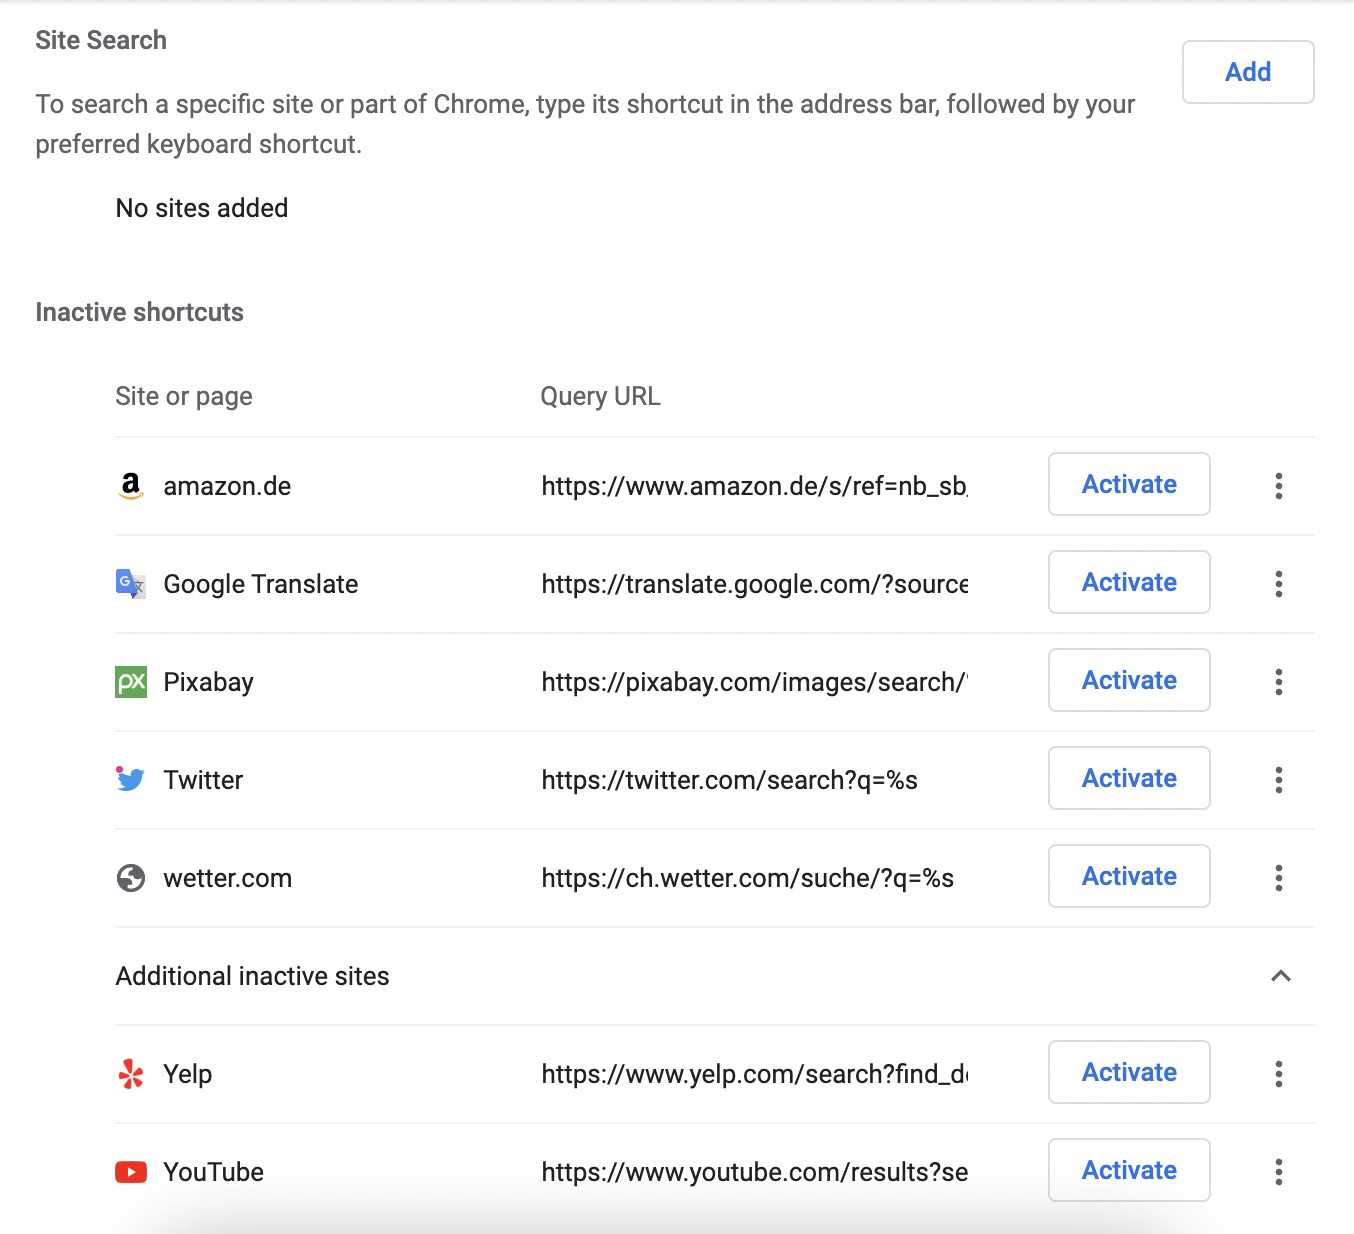Click the Add site search button
The image size is (1354, 1234).
coord(1248,72)
